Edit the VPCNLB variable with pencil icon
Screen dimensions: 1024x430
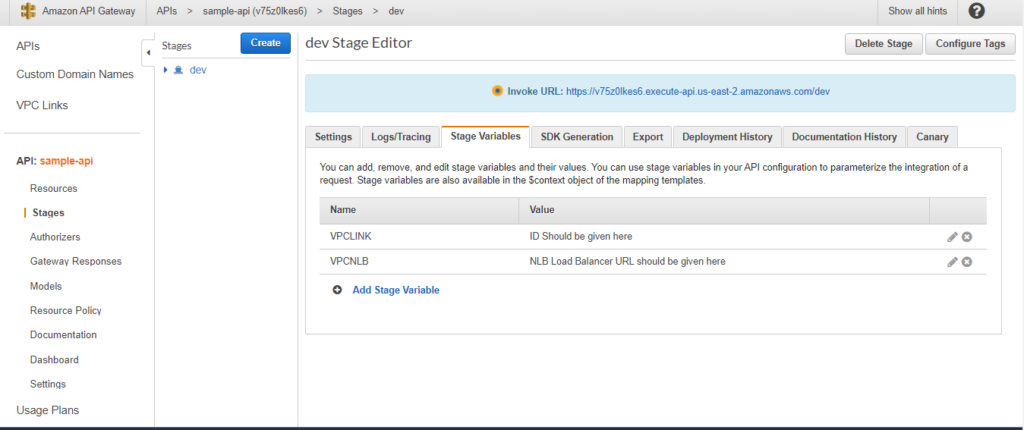[952, 262]
